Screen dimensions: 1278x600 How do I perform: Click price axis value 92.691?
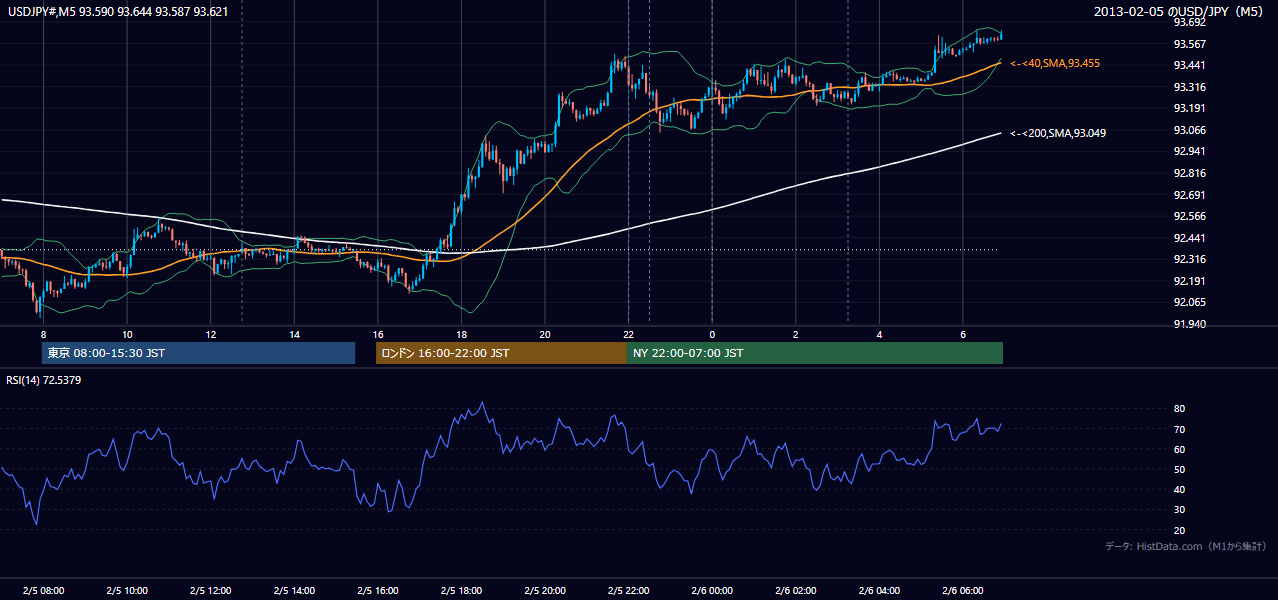pos(1188,195)
